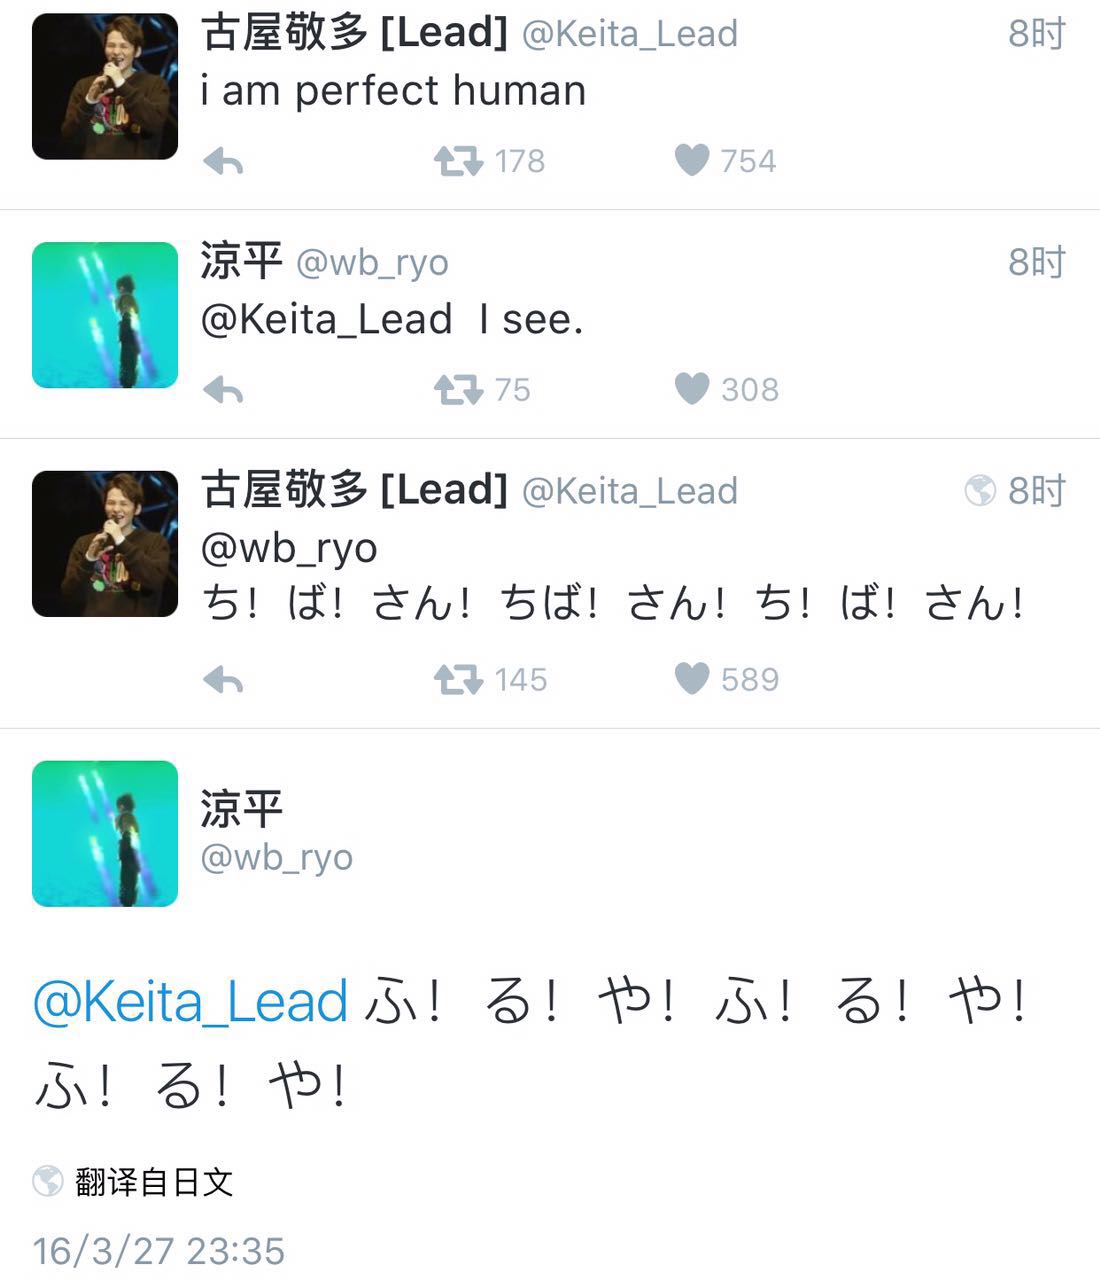Like the "i am perfect human" tweet
Image resolution: width=1100 pixels, height=1280 pixels.
[x=692, y=160]
